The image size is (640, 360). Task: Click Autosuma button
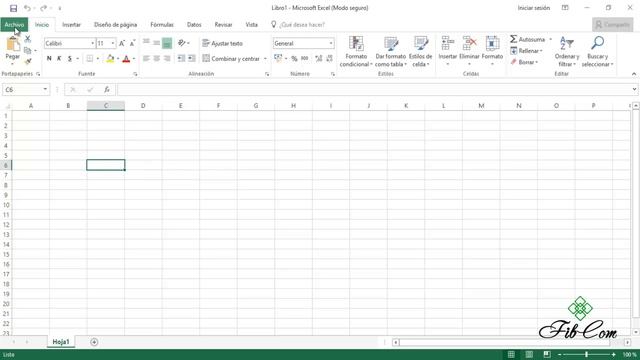pos(528,39)
